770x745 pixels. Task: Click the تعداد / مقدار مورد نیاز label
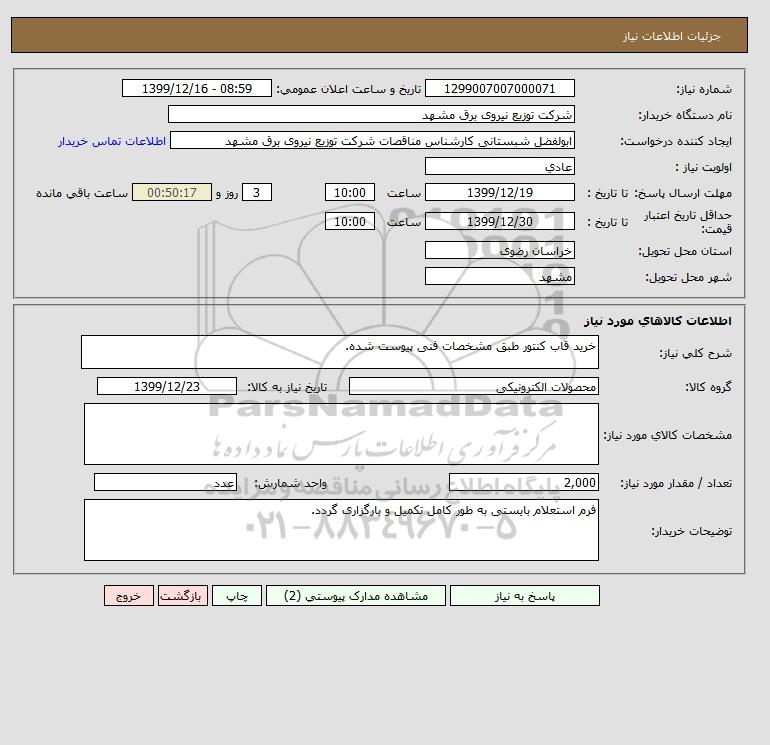click(x=676, y=483)
